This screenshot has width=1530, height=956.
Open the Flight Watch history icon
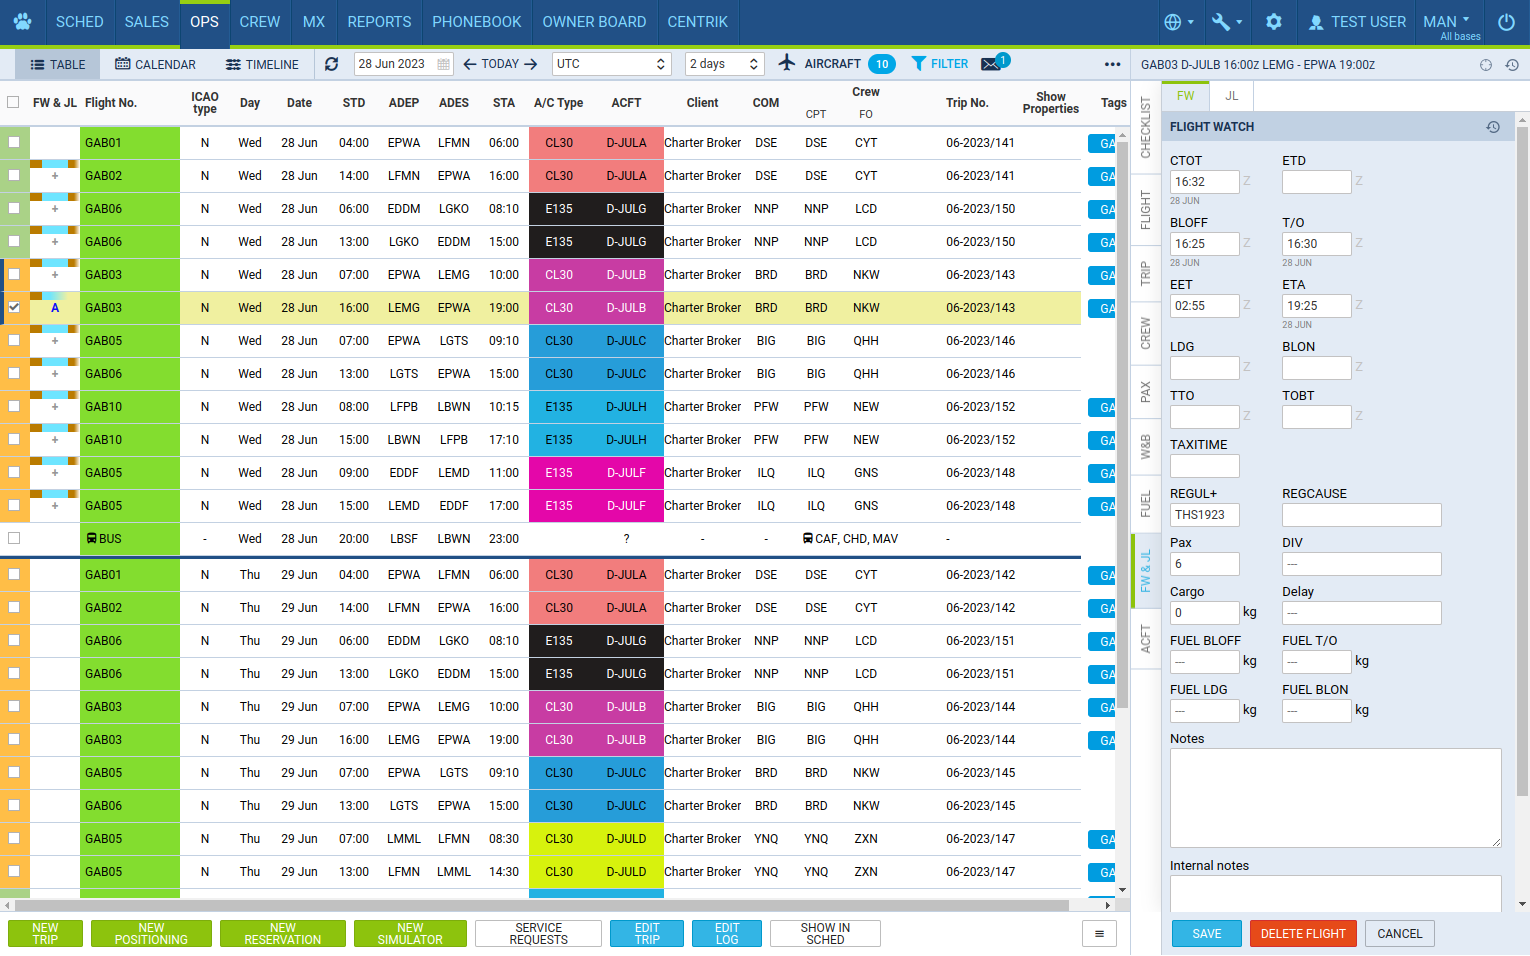pyautogui.click(x=1492, y=127)
